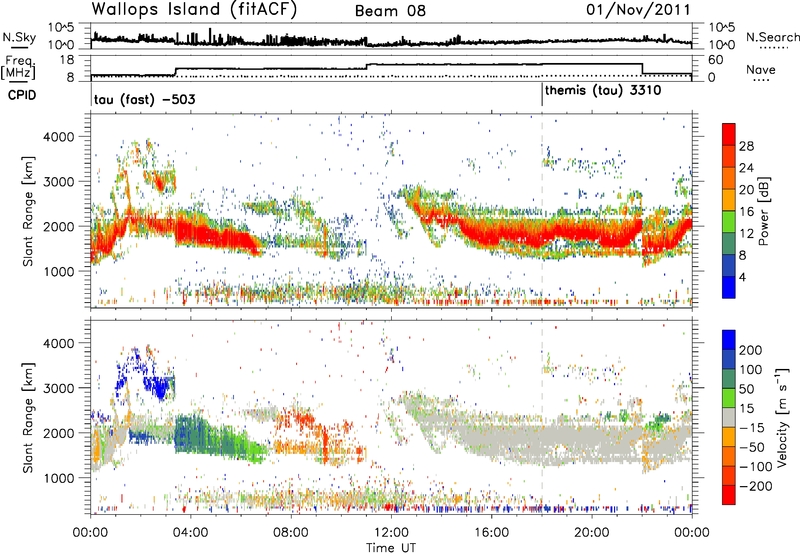The image size is (800, 554).
Task: Click the "20:00" time axis label
Action: 591,533
